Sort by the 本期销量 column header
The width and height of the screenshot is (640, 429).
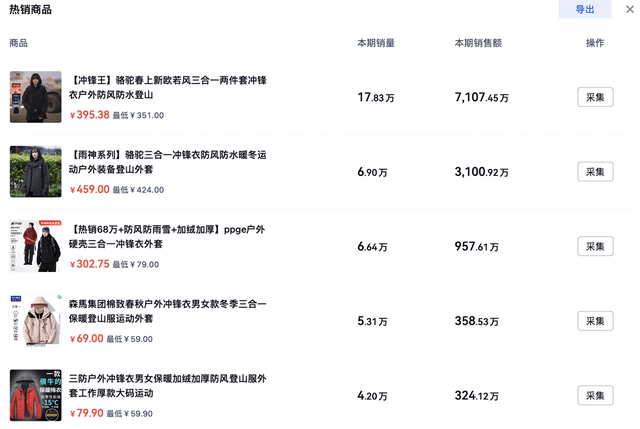tap(376, 44)
